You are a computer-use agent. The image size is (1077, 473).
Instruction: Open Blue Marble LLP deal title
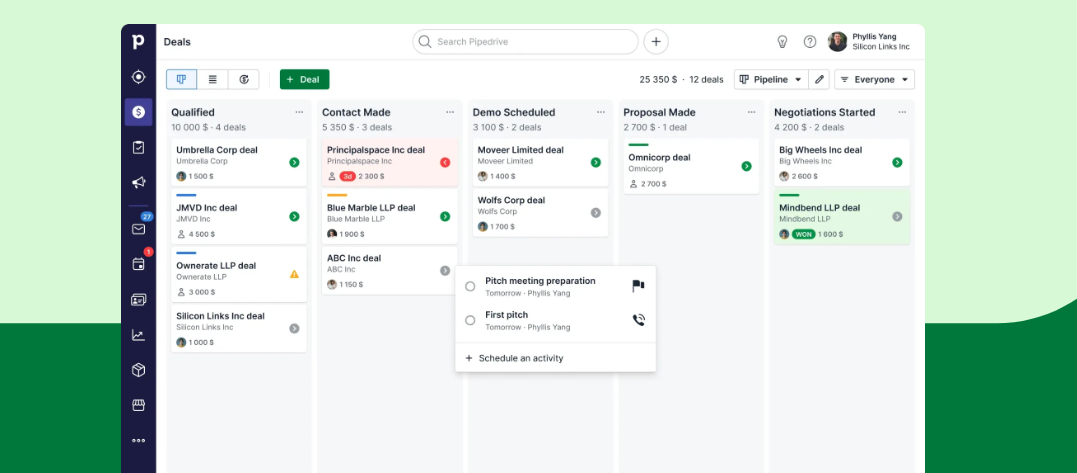tap(371, 207)
